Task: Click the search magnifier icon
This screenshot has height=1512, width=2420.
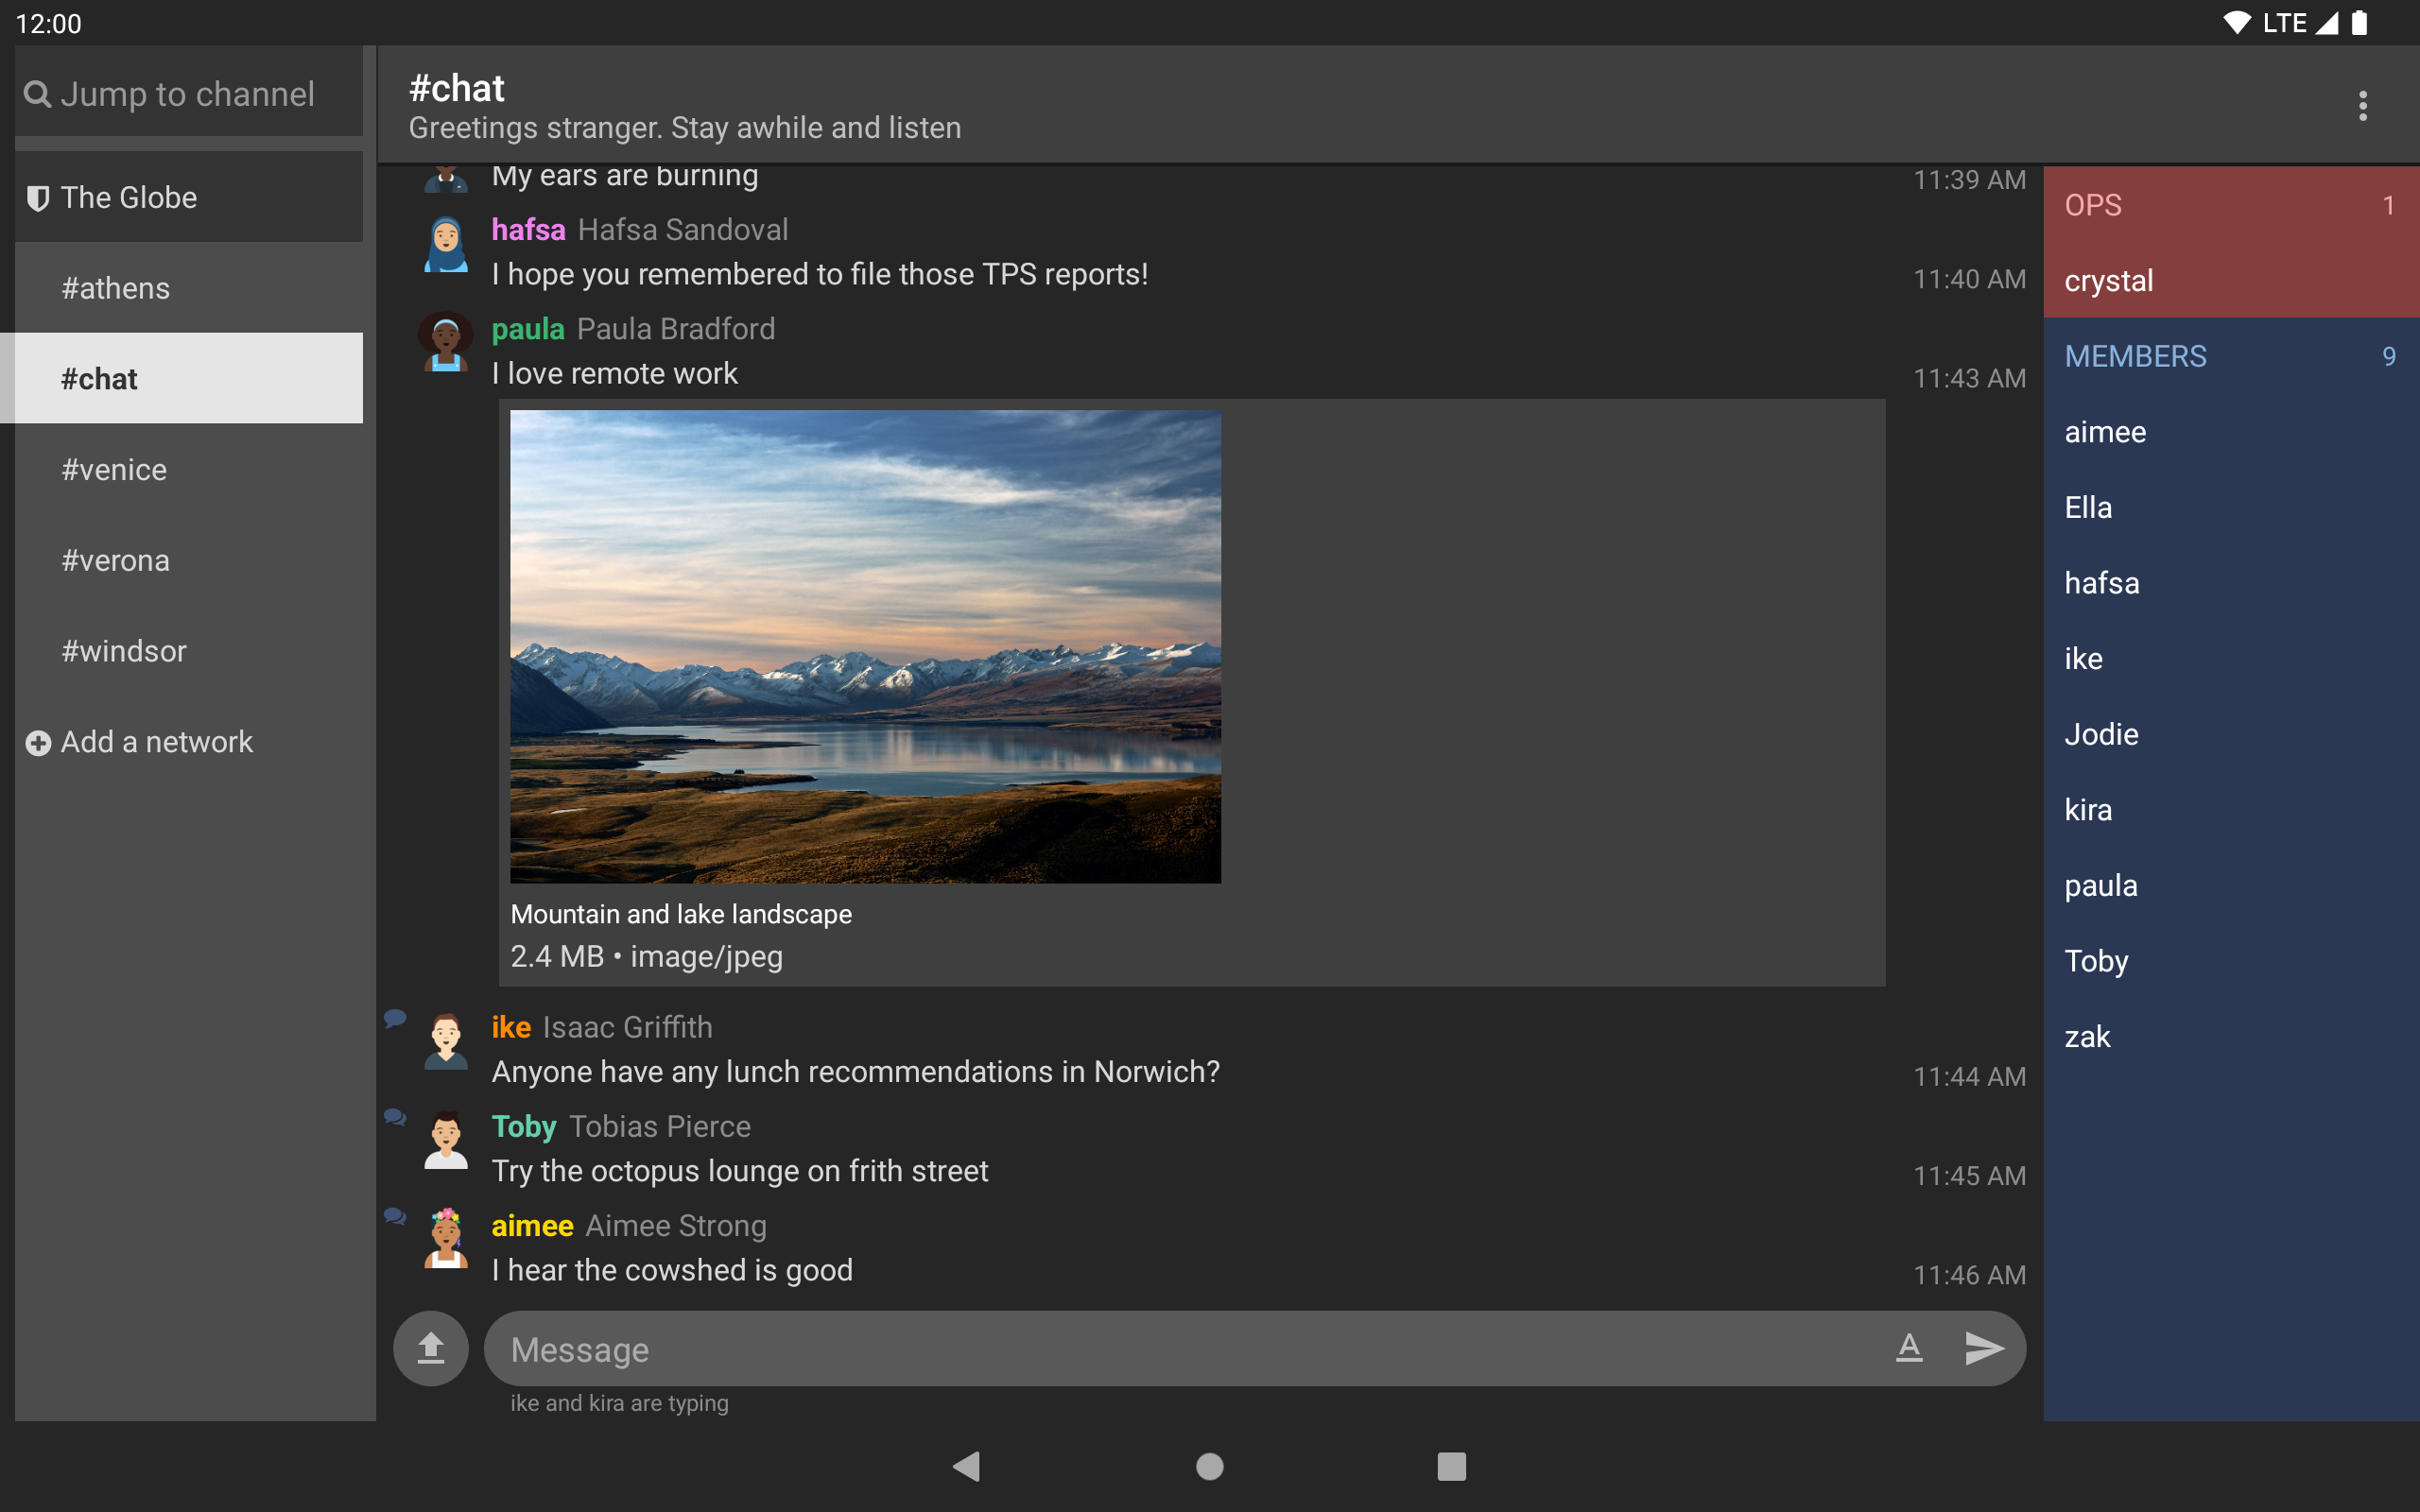Action: click(x=37, y=94)
